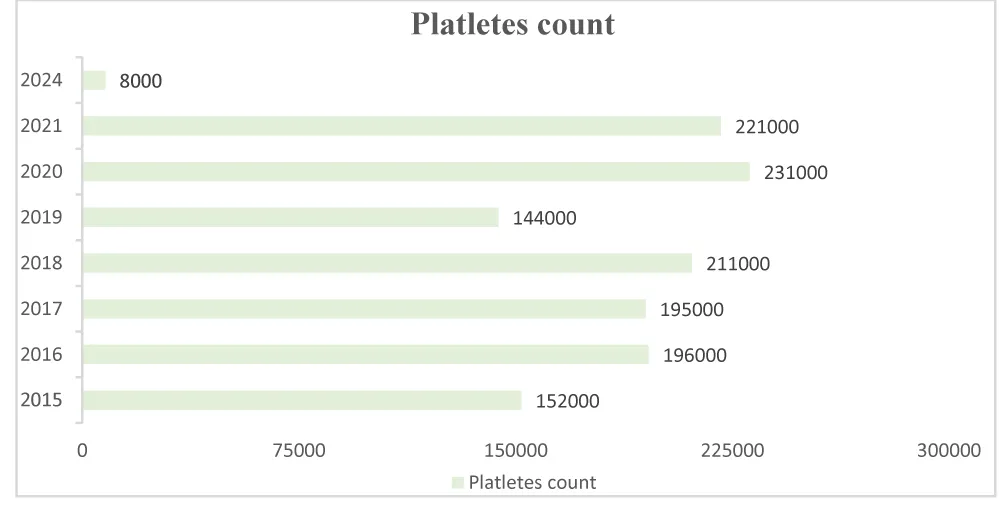Viewport: 1000px width, 518px height.
Task: Select the 2024 year axis label
Action: click(x=41, y=80)
